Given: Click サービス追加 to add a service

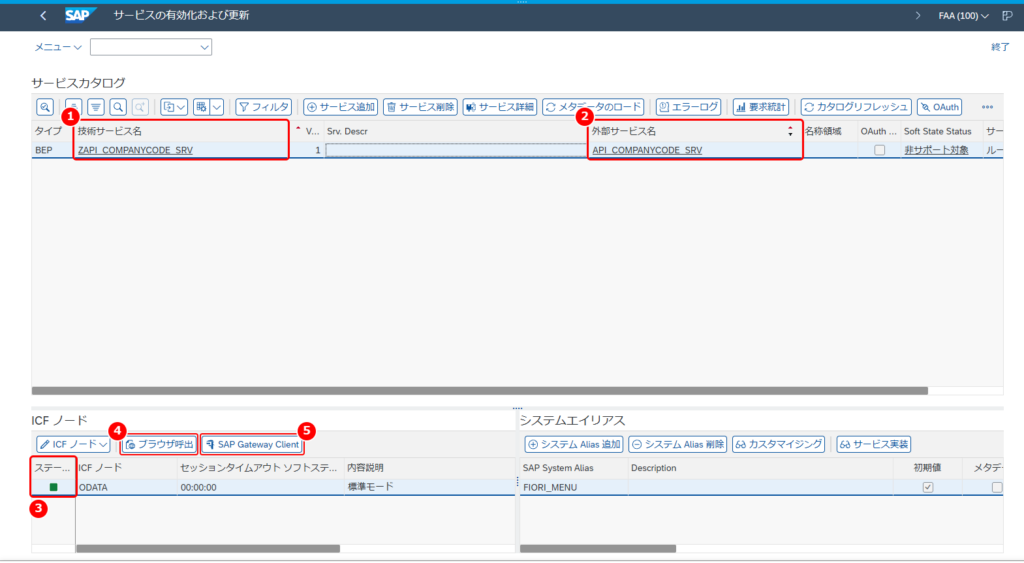Looking at the screenshot, I should pos(341,107).
